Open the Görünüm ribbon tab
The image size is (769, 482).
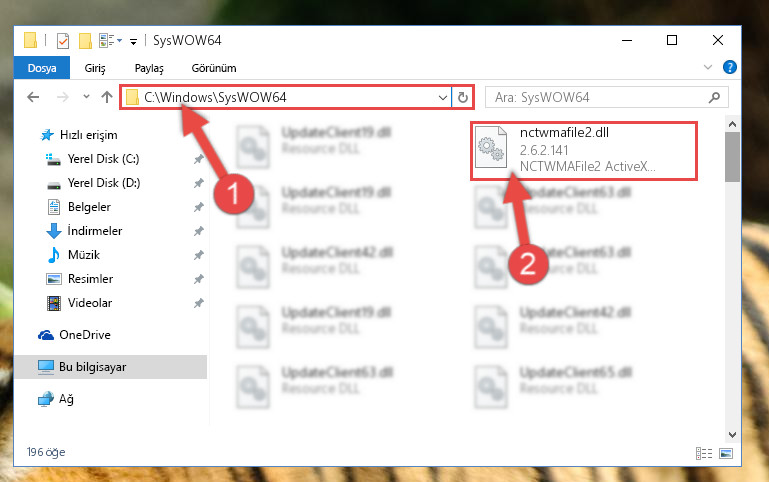pyautogui.click(x=214, y=68)
